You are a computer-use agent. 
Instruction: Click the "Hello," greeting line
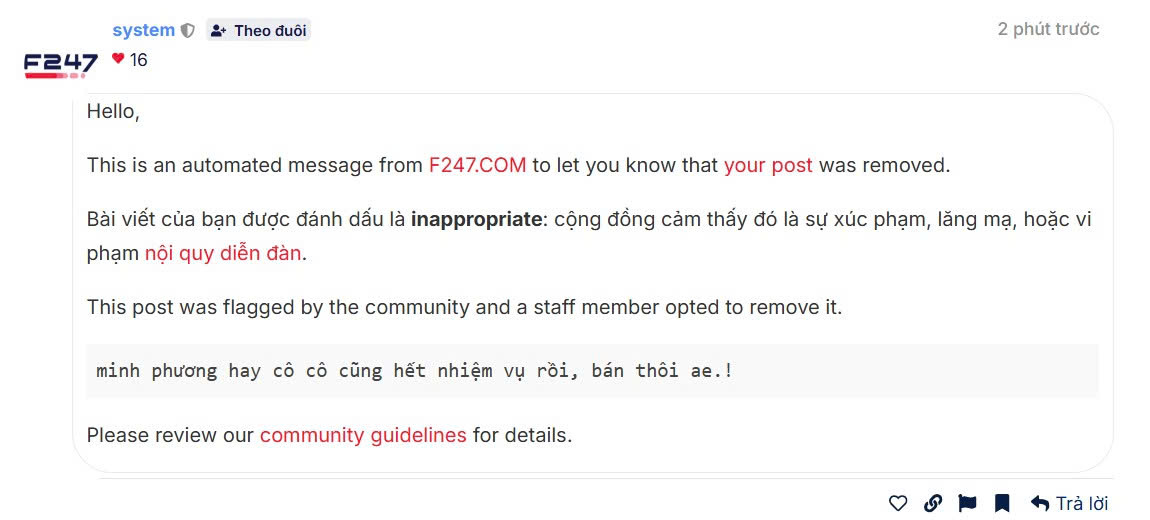tap(113, 112)
